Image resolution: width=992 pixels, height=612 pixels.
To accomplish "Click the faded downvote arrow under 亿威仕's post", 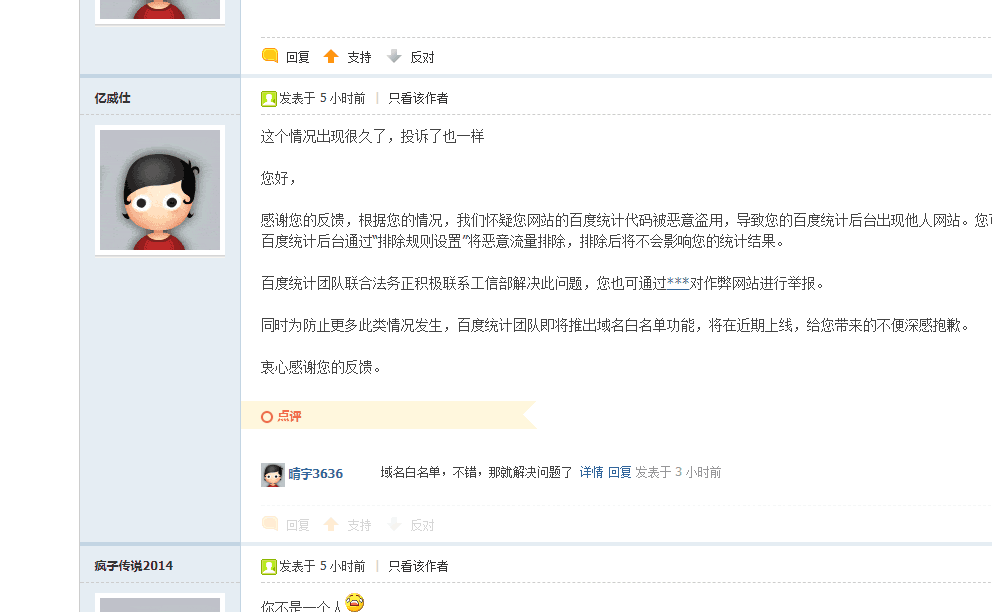I will coord(394,524).
